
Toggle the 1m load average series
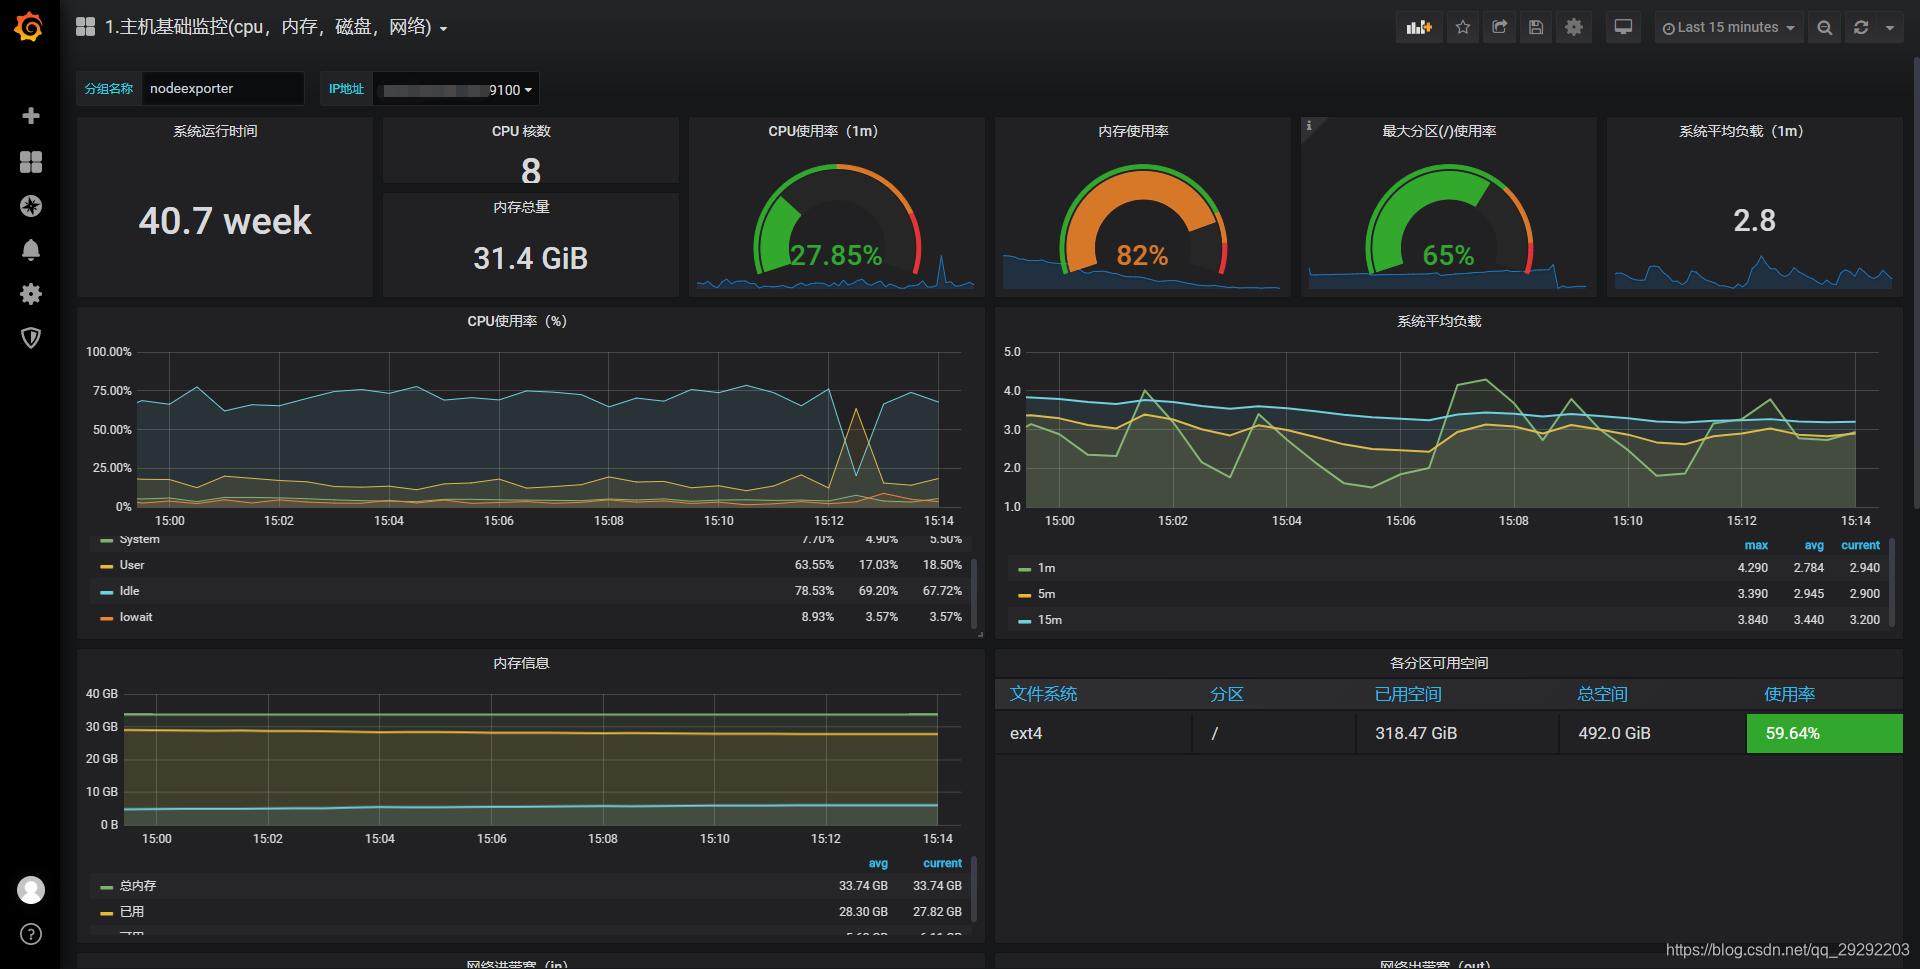pyautogui.click(x=1046, y=568)
